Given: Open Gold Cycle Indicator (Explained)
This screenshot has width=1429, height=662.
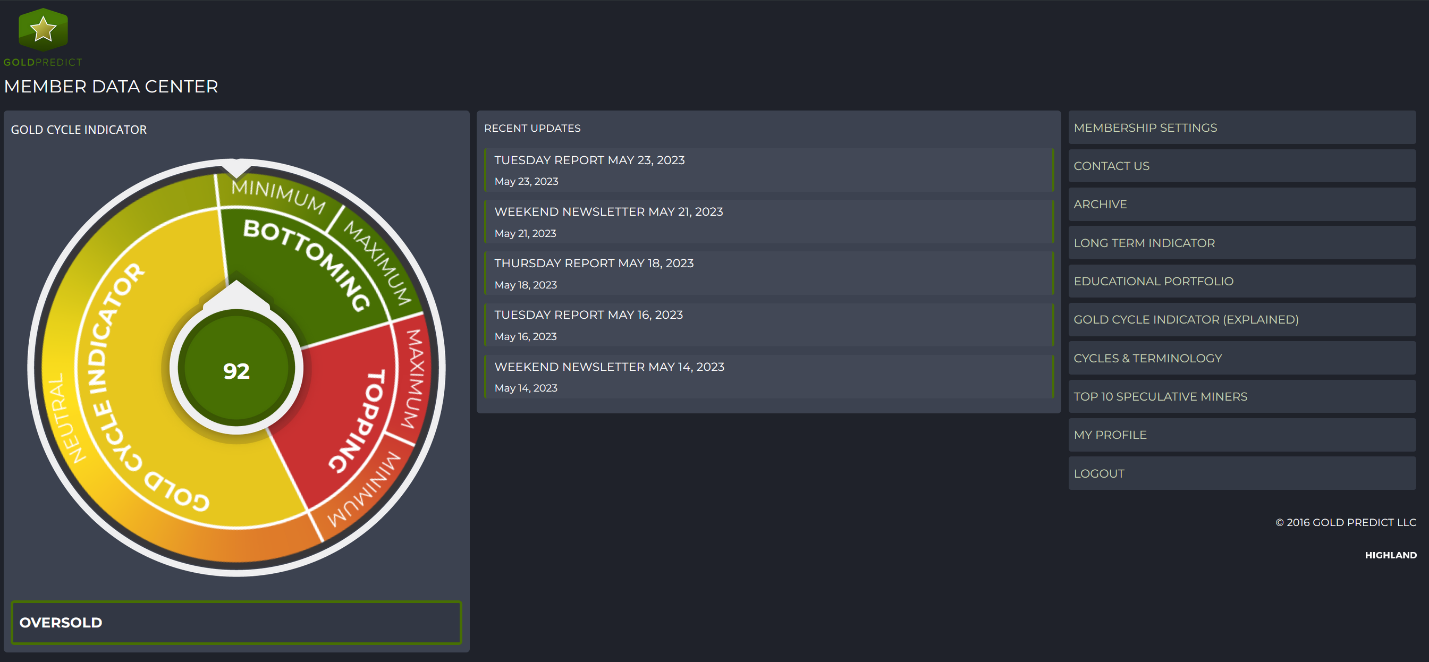Looking at the screenshot, I should point(1185,320).
